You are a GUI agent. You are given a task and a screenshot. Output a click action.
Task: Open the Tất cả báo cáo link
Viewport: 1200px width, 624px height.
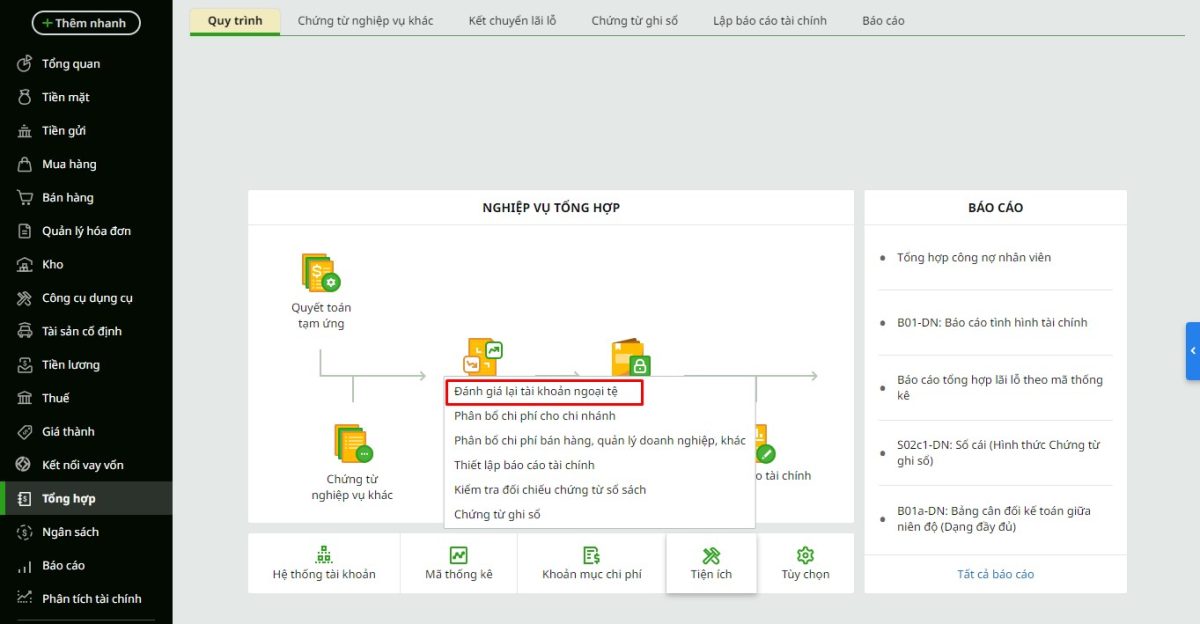(x=995, y=574)
